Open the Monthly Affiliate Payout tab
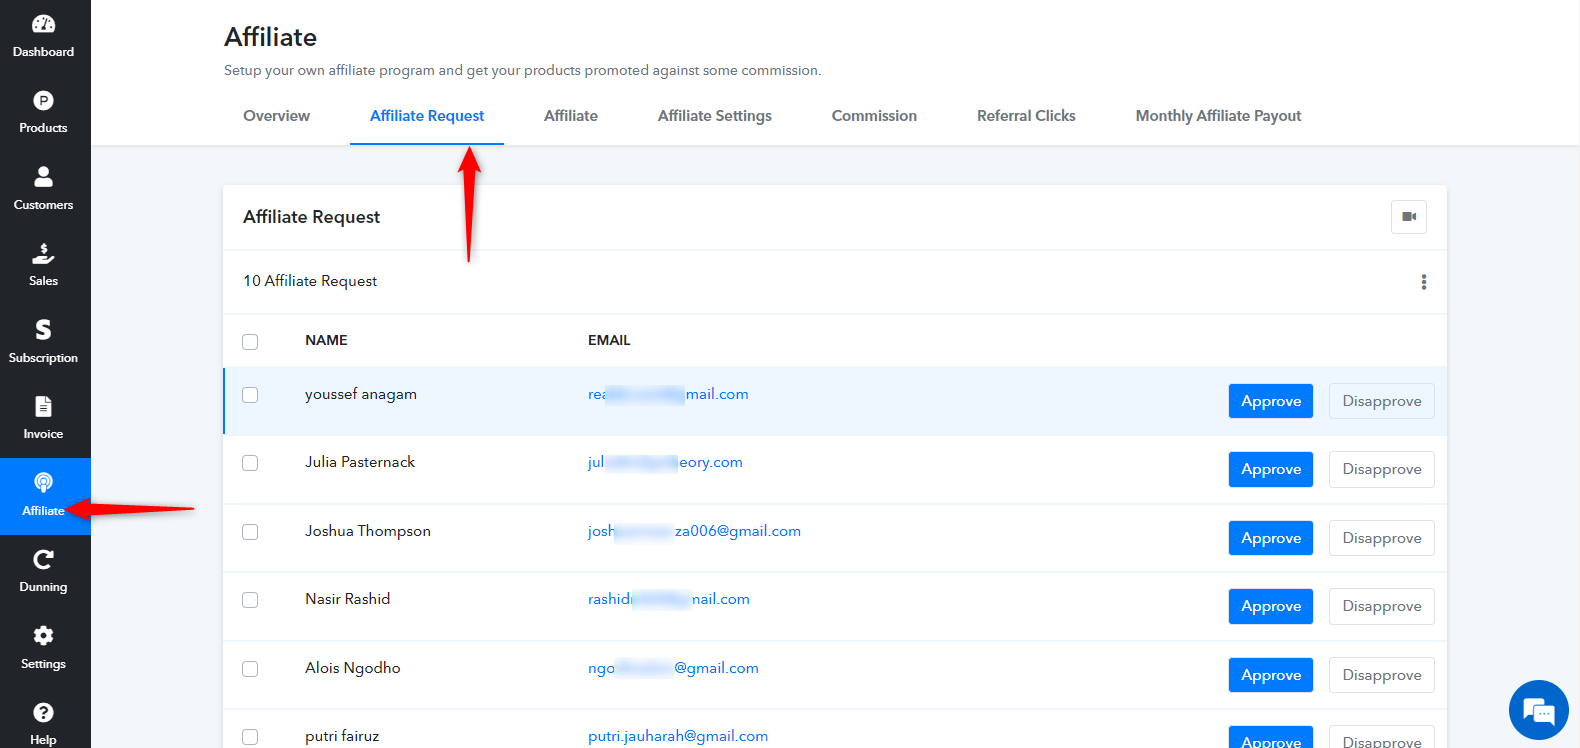Image resolution: width=1580 pixels, height=748 pixels. tap(1218, 116)
